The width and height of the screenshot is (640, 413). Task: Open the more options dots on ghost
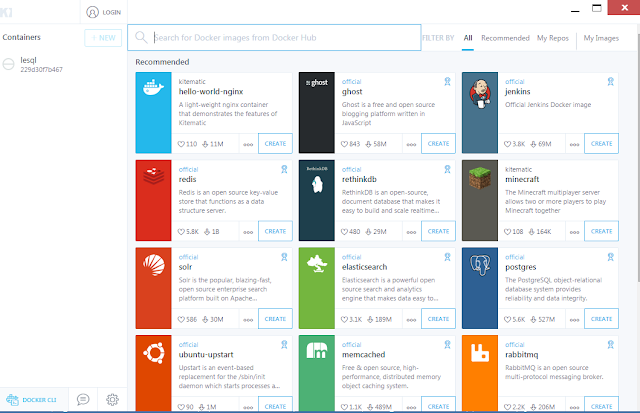click(x=411, y=144)
